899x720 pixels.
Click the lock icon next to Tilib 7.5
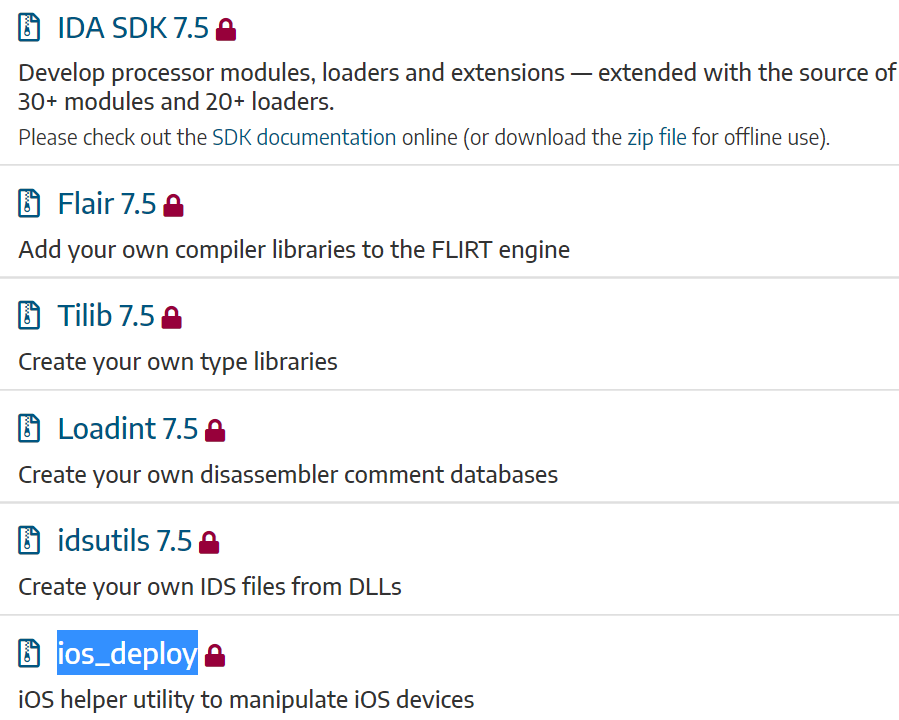pyautogui.click(x=172, y=318)
